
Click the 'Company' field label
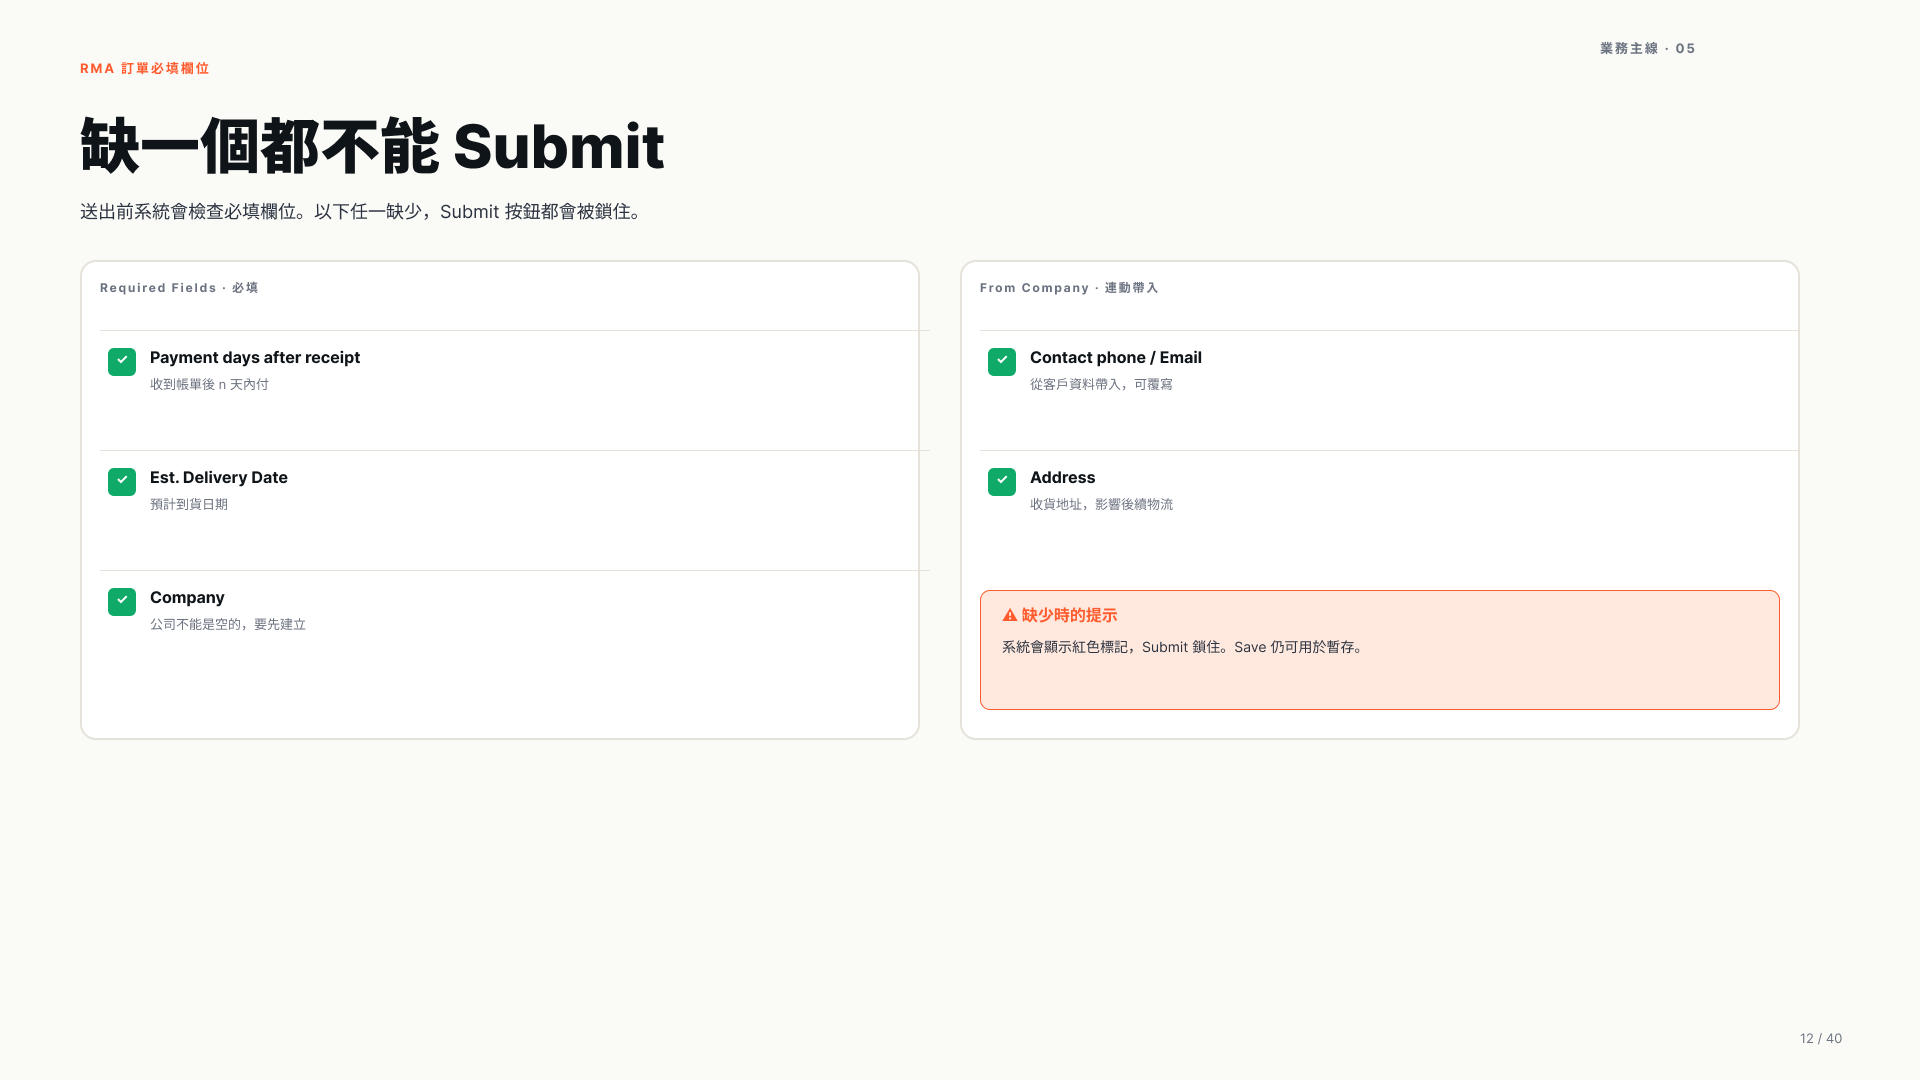187,598
